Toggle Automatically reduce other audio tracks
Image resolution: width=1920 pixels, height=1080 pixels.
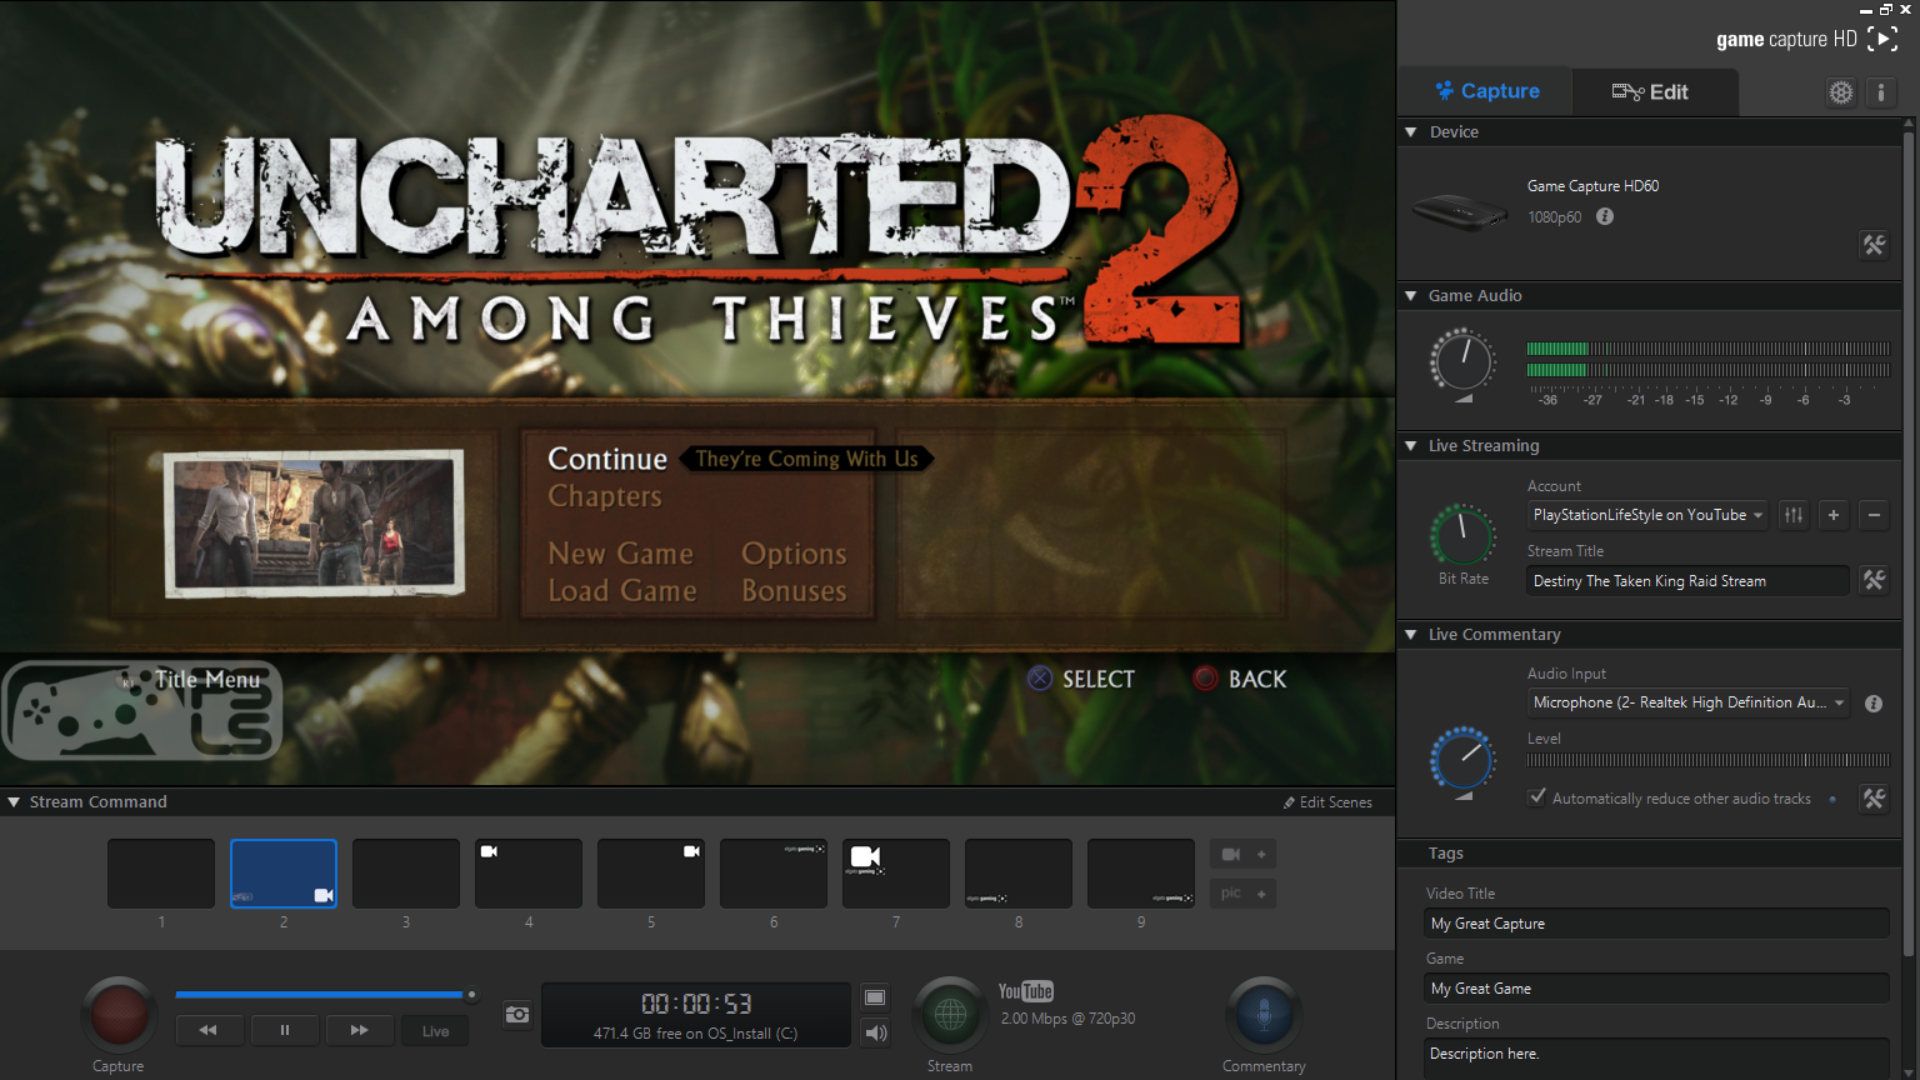pos(1537,797)
